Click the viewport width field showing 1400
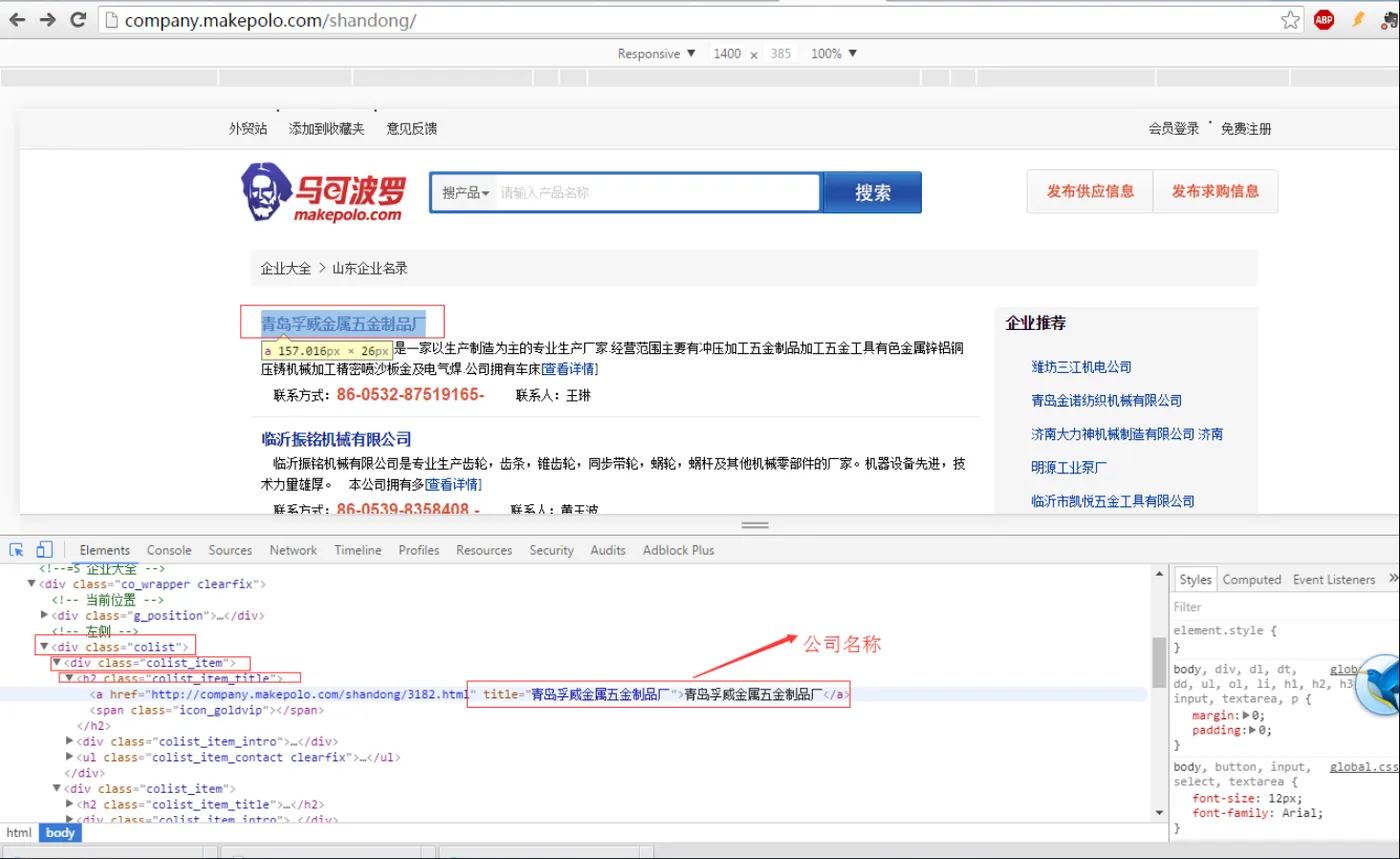Image resolution: width=1400 pixels, height=859 pixels. 727,54
